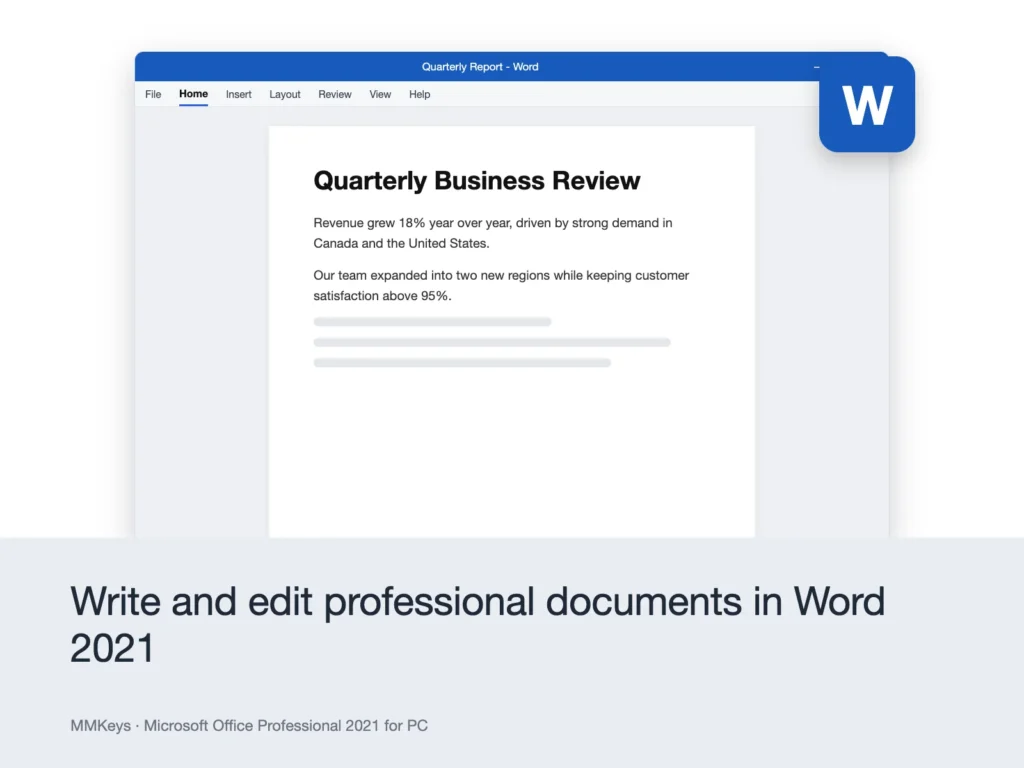This screenshot has height=768, width=1024.
Task: Open the File tab
Action: tap(153, 94)
